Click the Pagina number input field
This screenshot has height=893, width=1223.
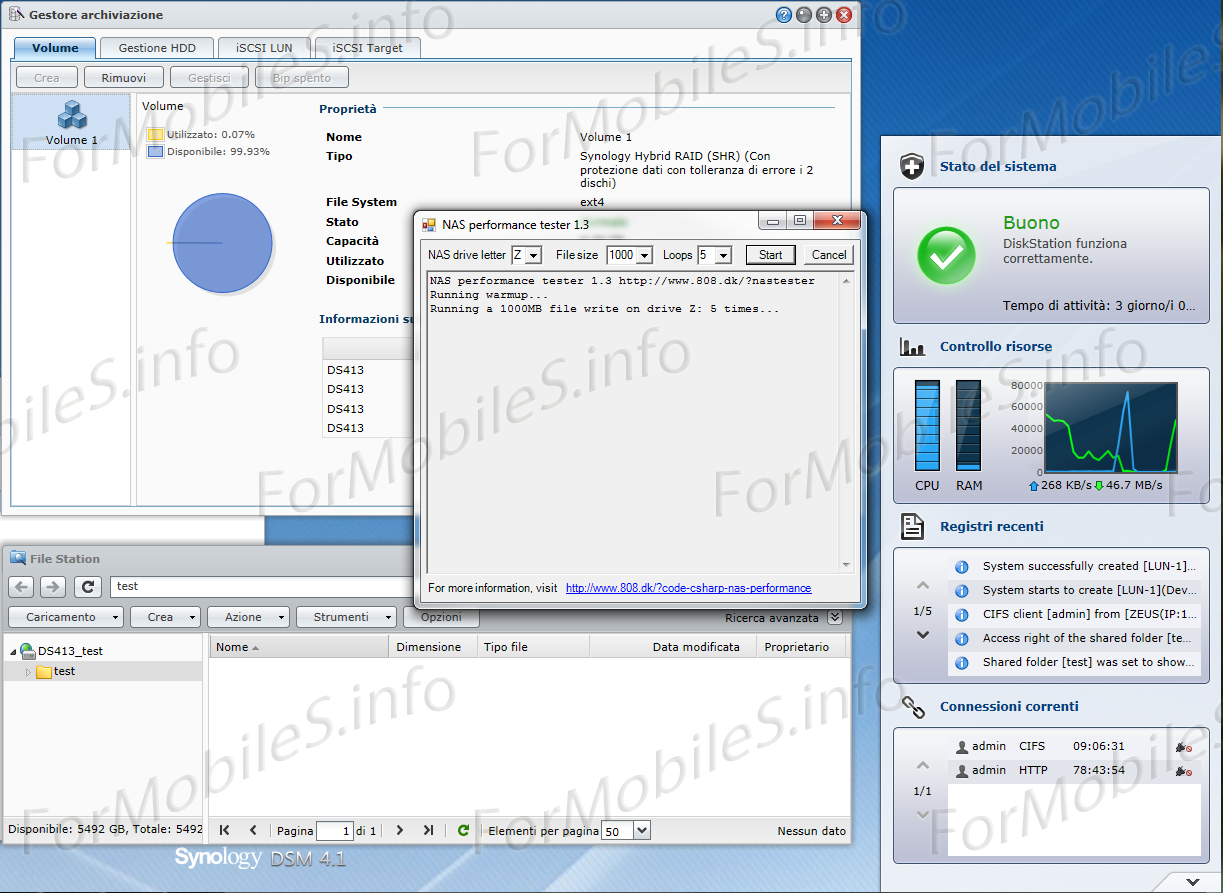[x=334, y=830]
